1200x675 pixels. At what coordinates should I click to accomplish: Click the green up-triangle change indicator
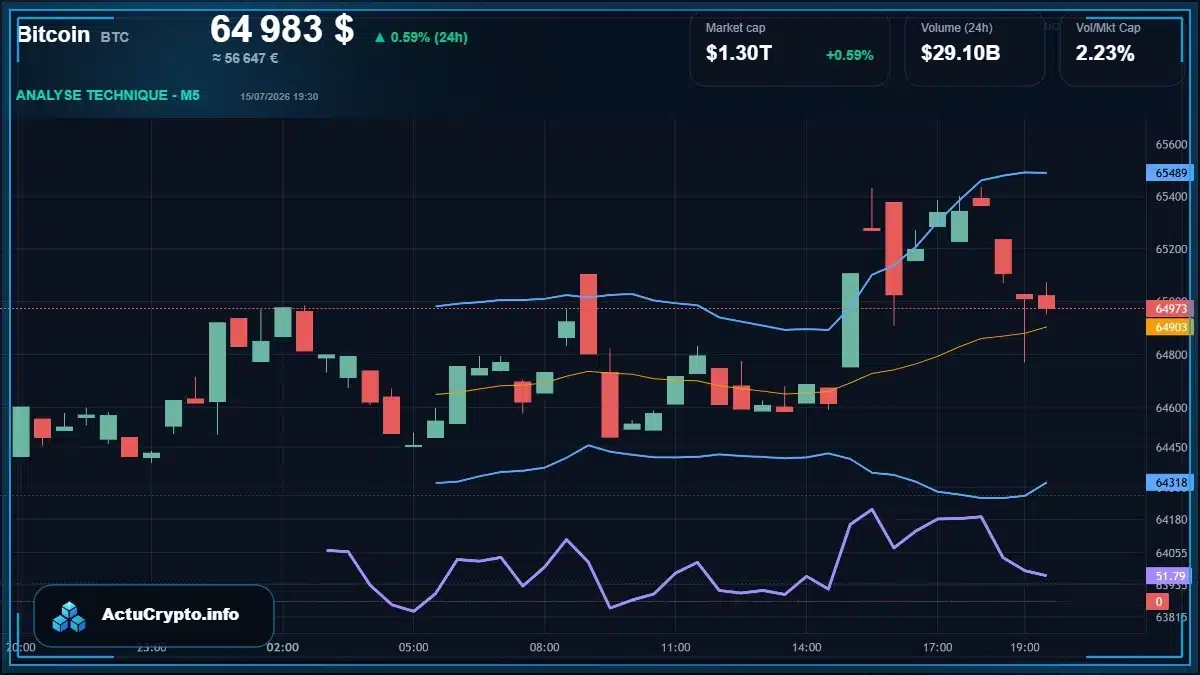(x=380, y=38)
